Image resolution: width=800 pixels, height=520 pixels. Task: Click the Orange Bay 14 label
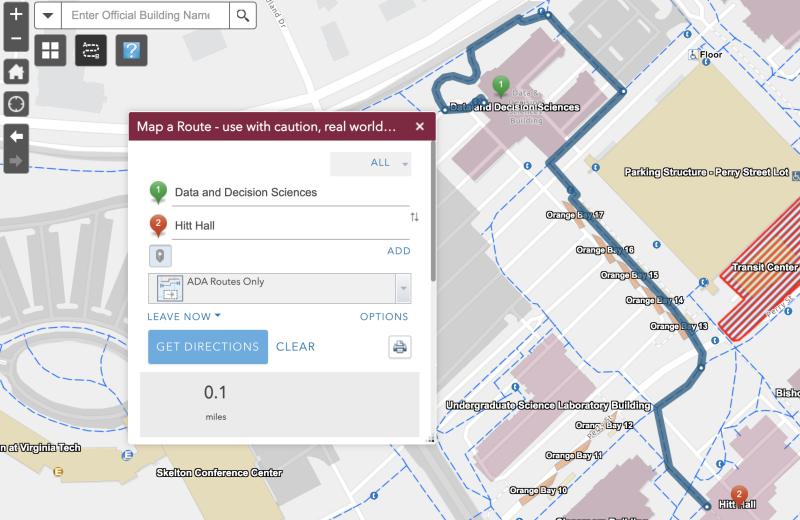655,300
